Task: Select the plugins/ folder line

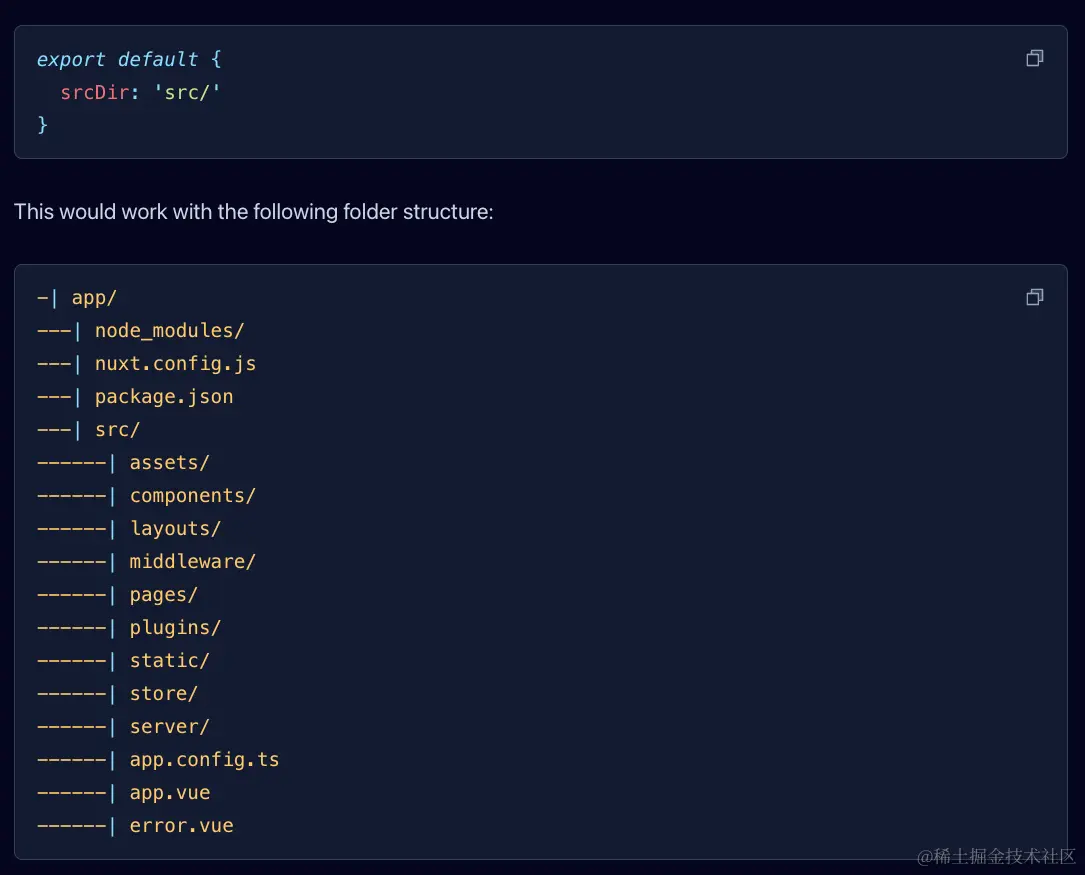Action: tap(175, 628)
